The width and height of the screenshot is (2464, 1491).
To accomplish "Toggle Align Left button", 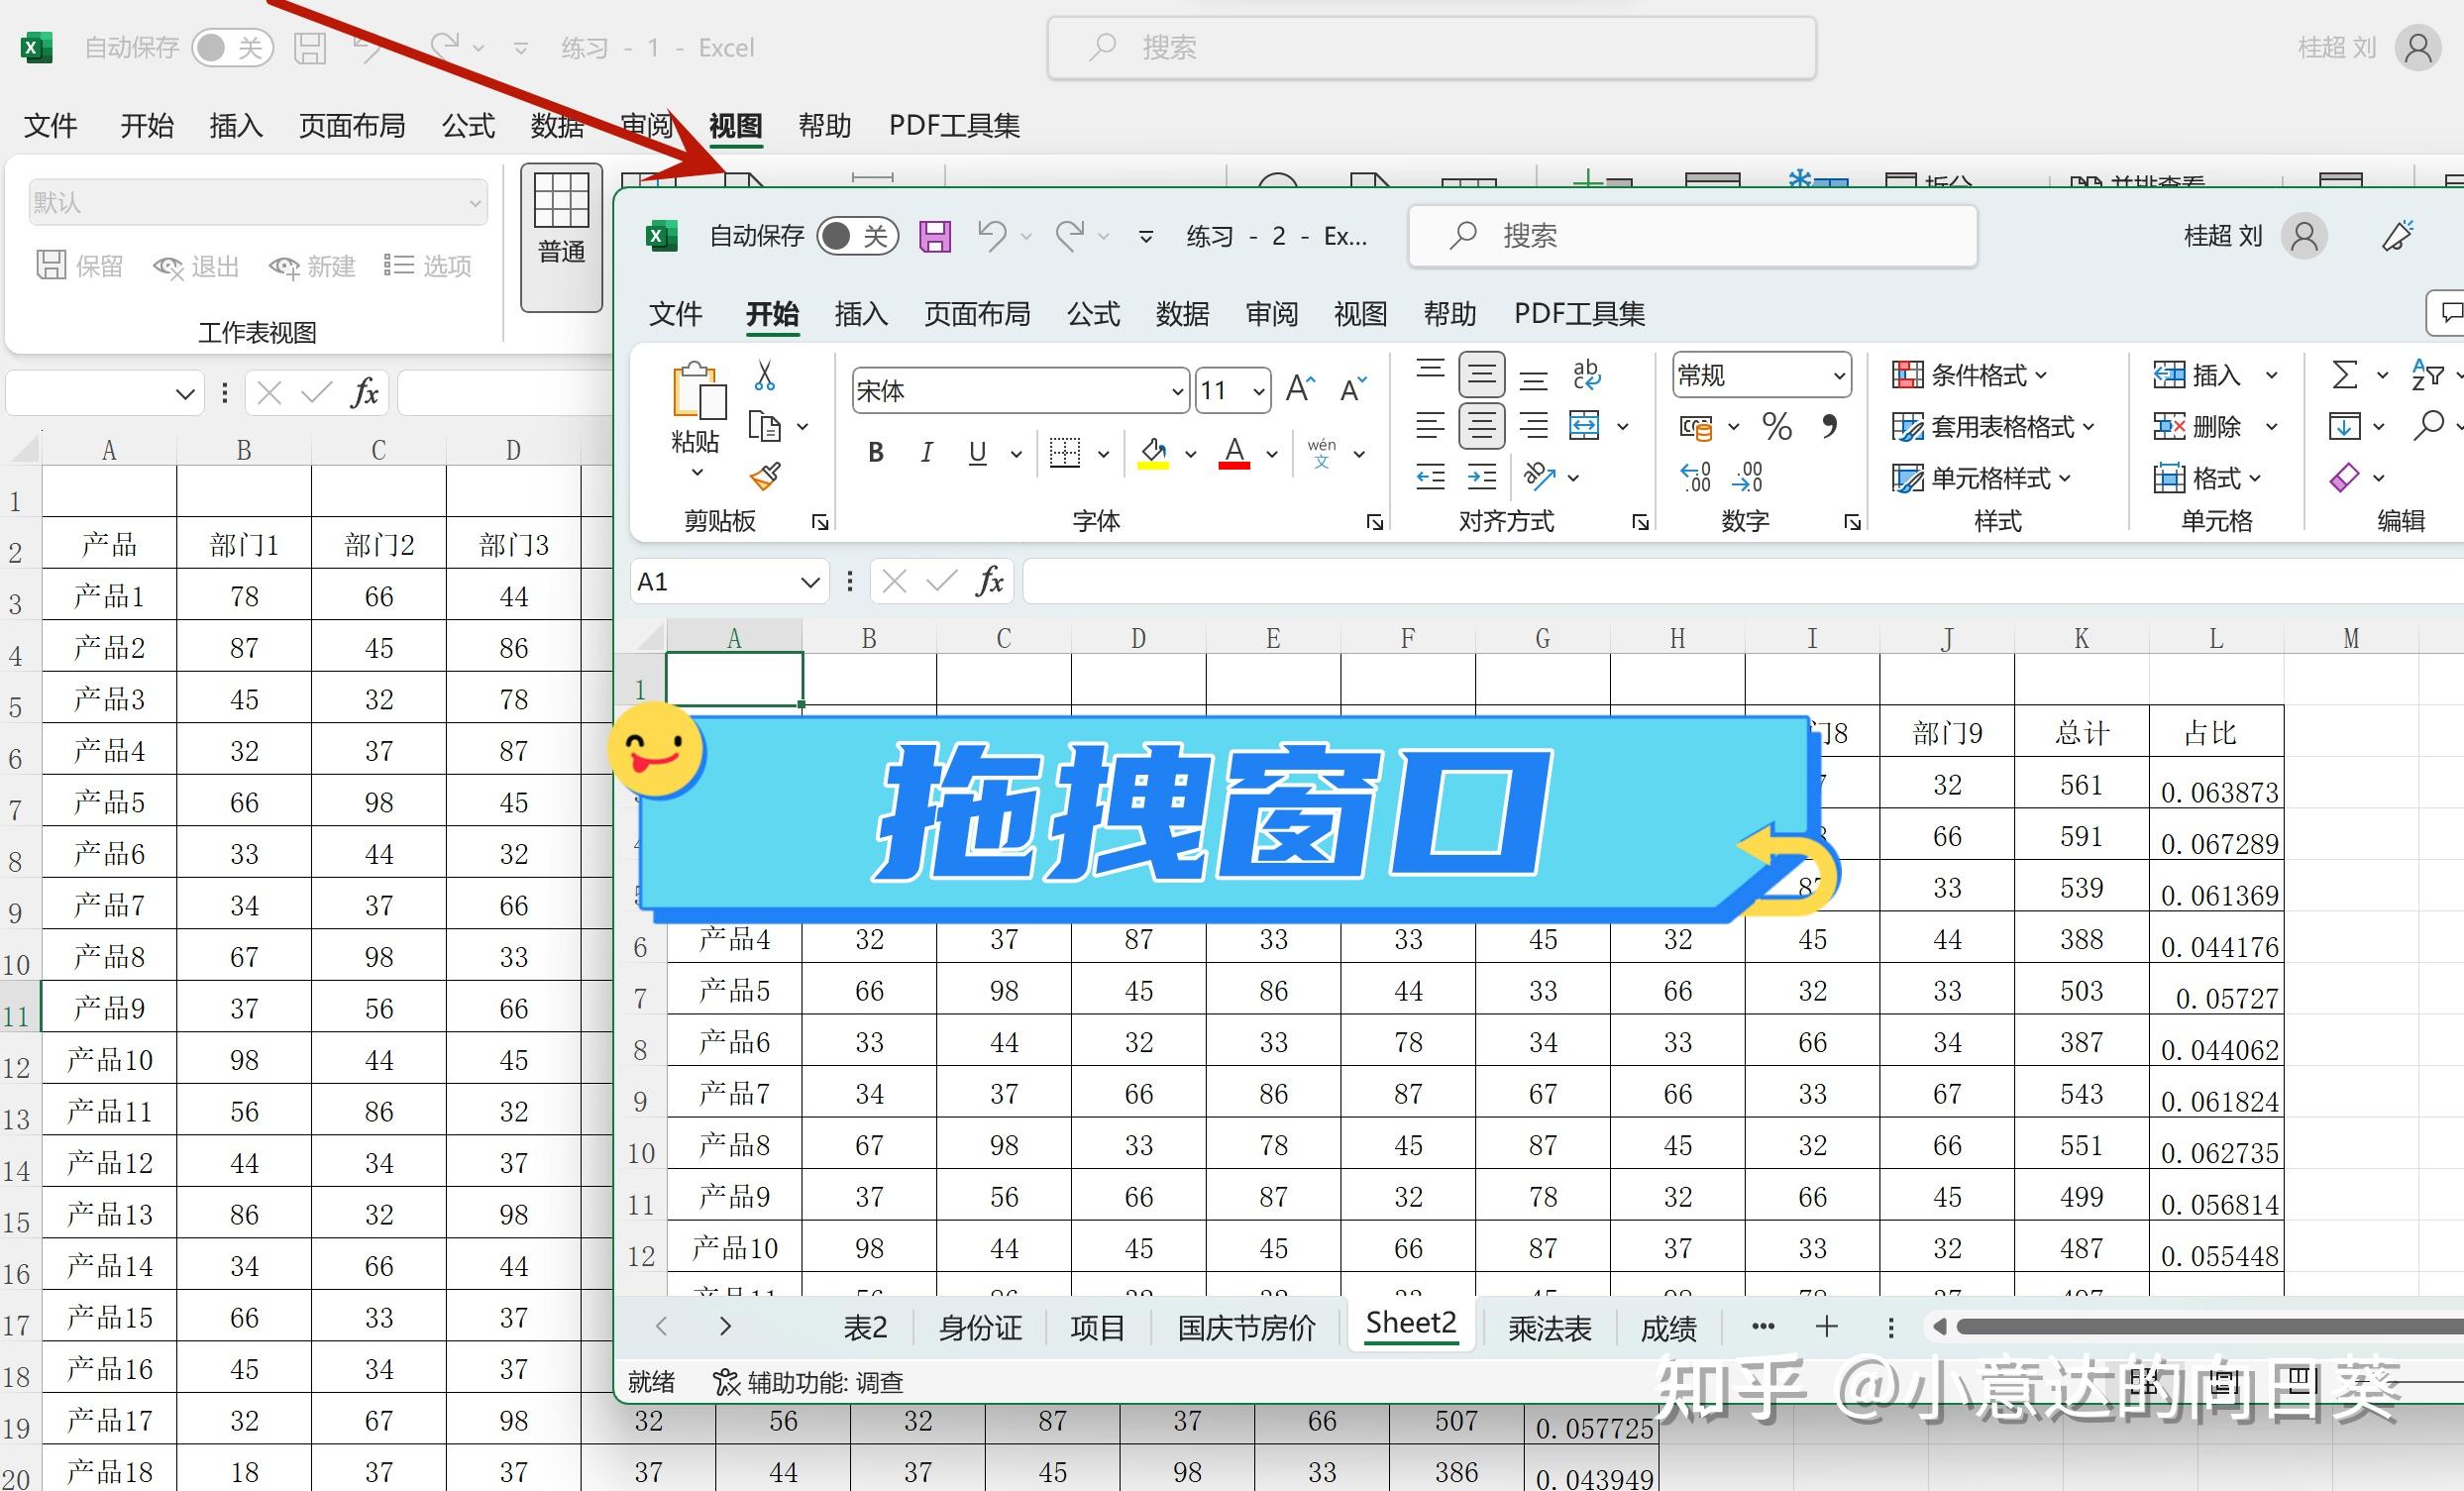I will pos(1431,426).
